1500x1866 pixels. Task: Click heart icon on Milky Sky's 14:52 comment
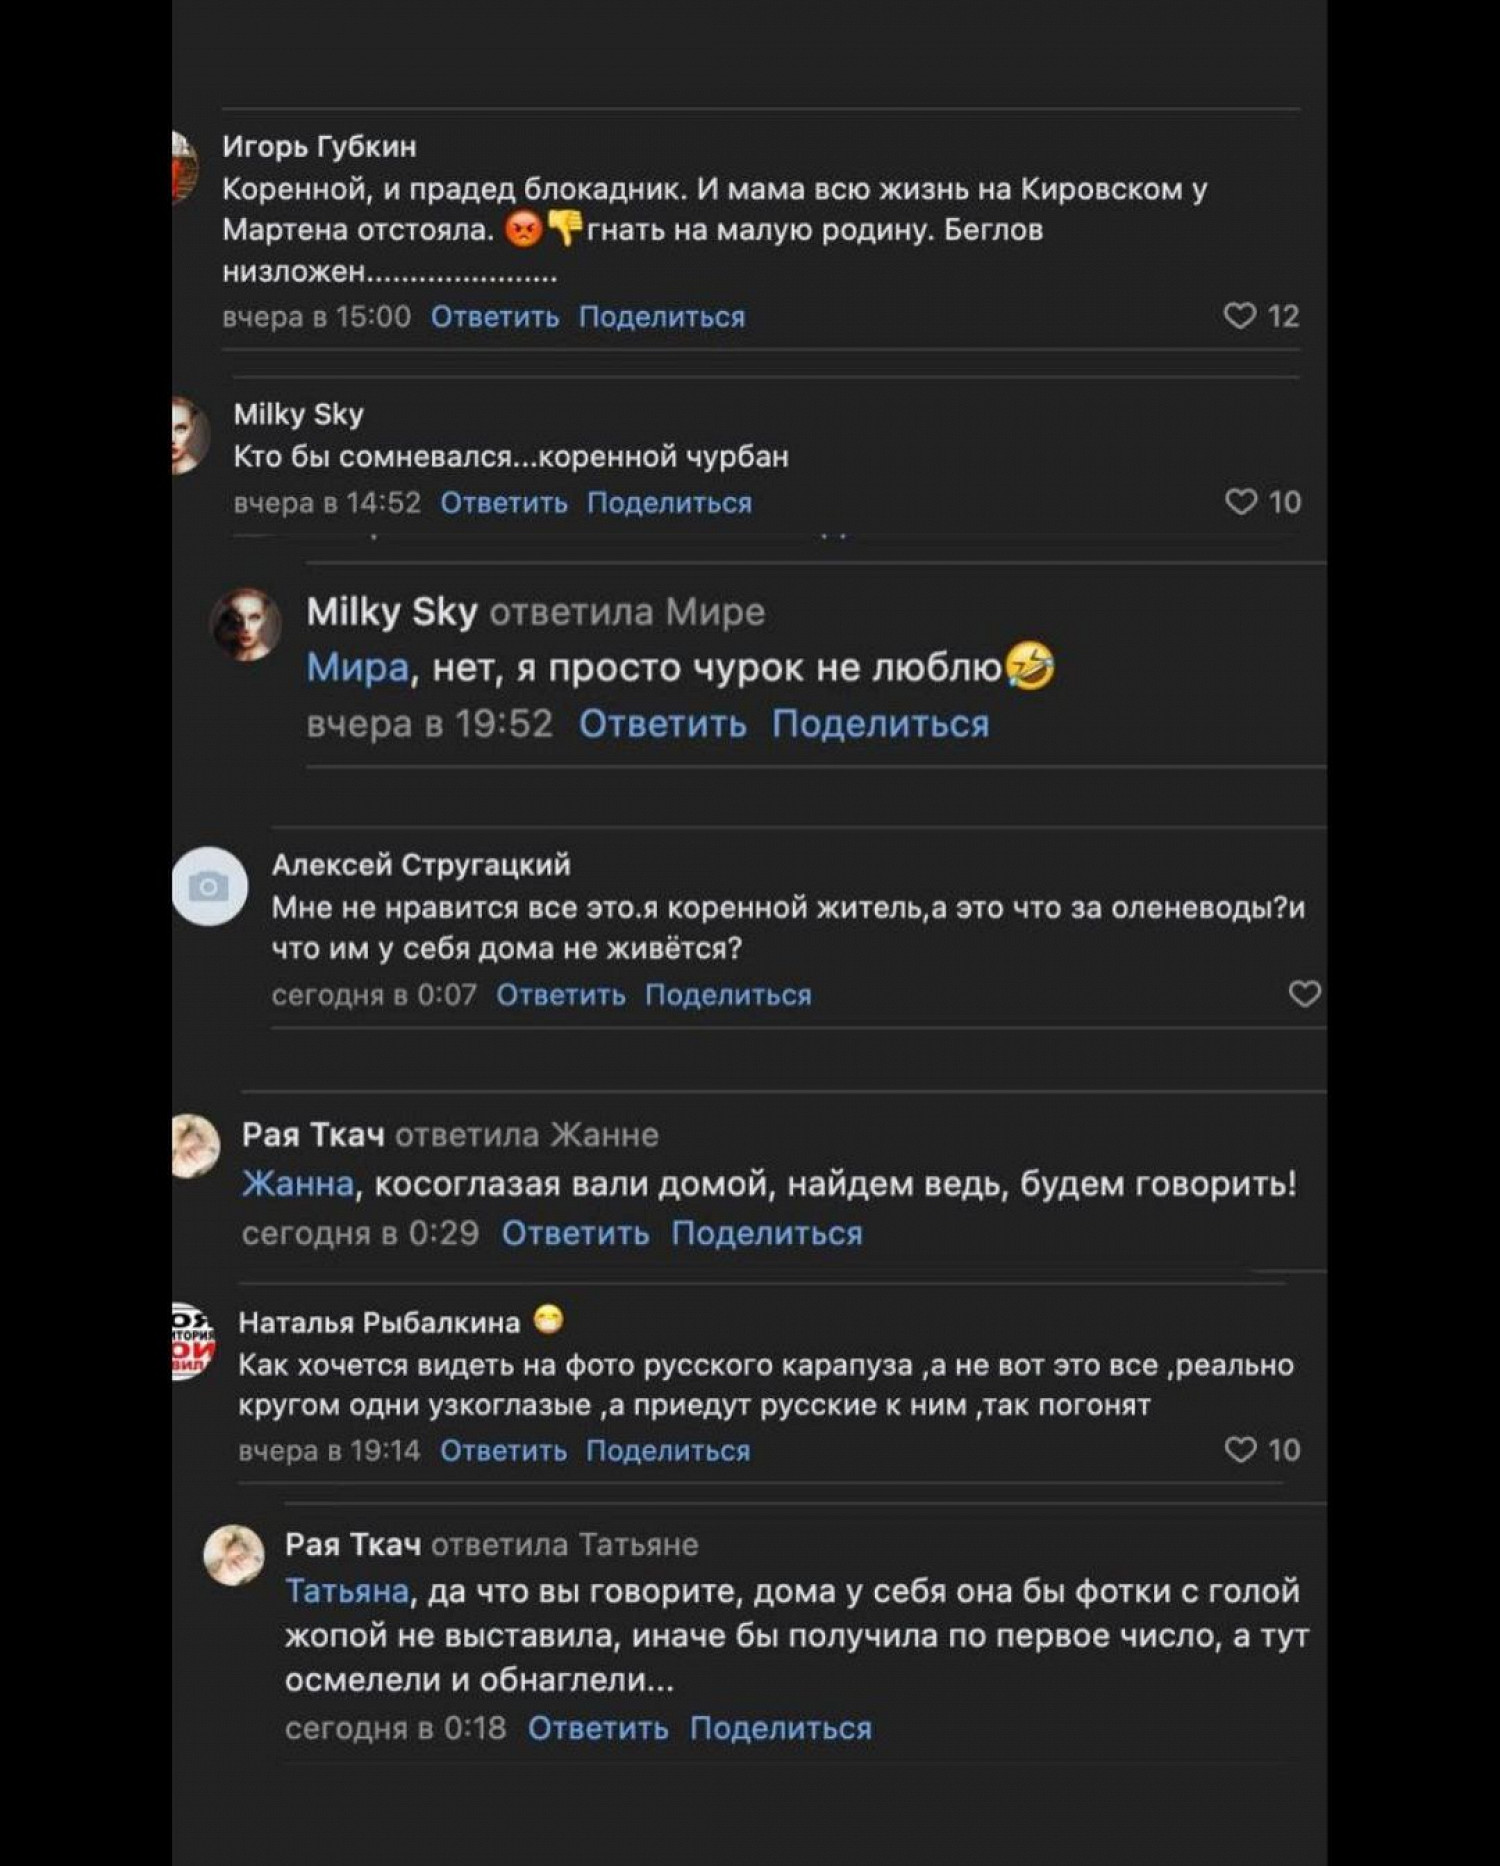pos(1240,501)
